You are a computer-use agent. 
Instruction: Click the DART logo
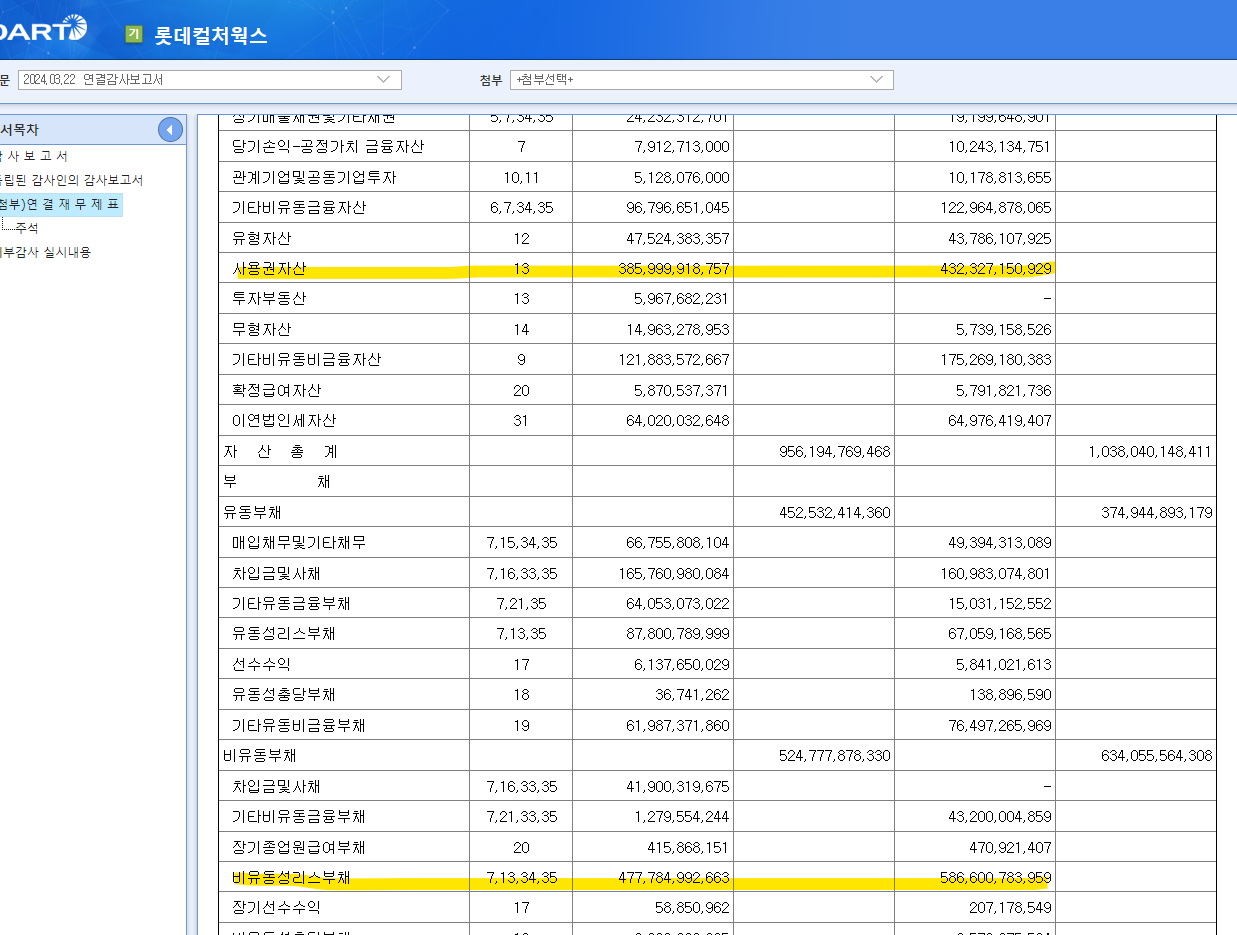[43, 29]
